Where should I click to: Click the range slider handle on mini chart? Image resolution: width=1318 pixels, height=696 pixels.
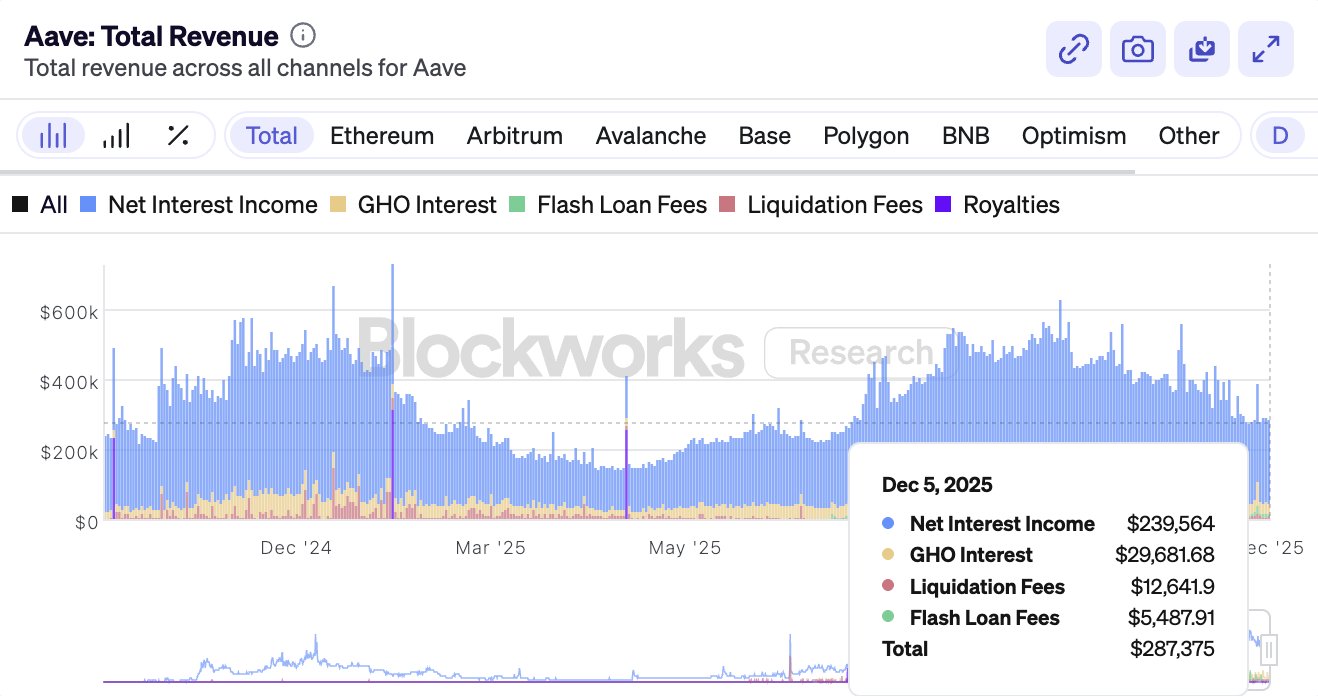(x=1269, y=650)
